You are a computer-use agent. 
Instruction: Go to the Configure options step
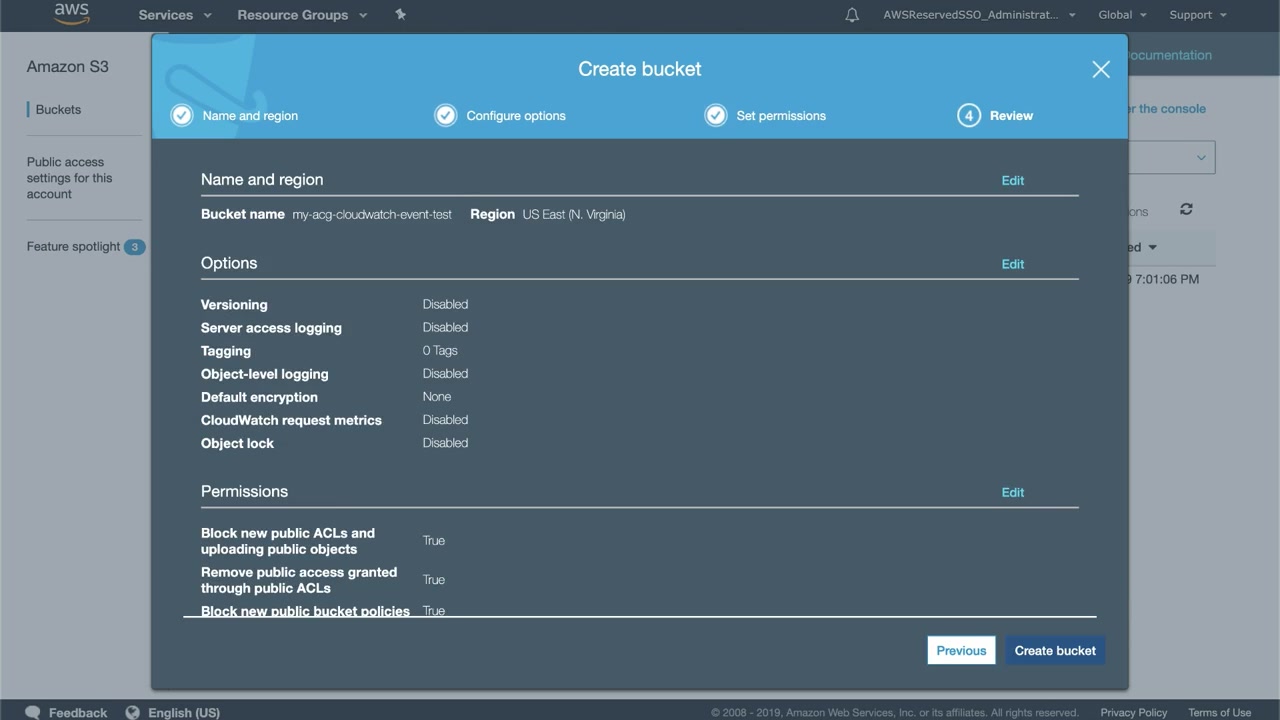point(516,116)
